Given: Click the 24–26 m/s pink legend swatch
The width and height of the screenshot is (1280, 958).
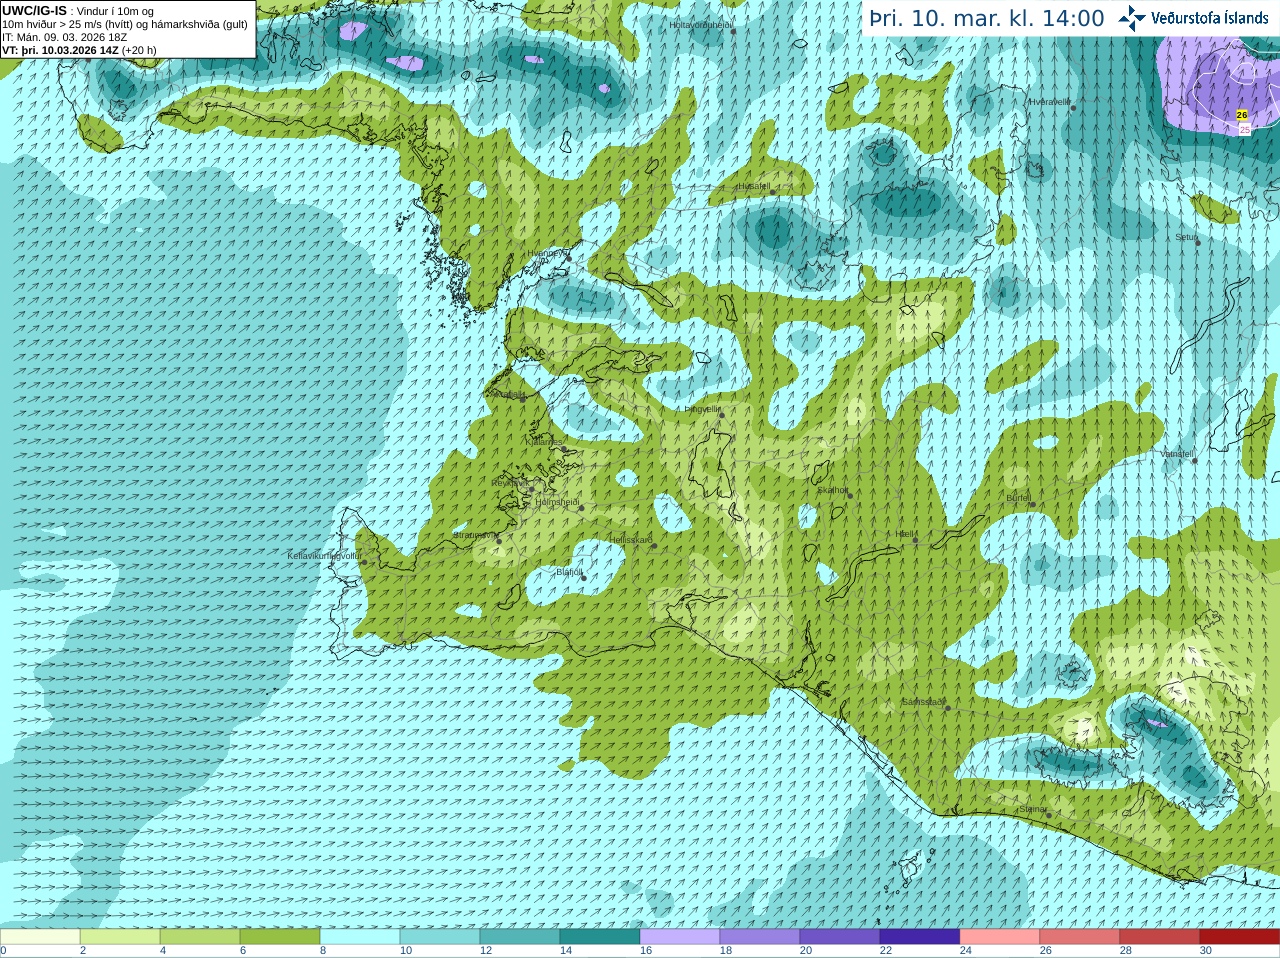Looking at the screenshot, I should click(x=1000, y=937).
